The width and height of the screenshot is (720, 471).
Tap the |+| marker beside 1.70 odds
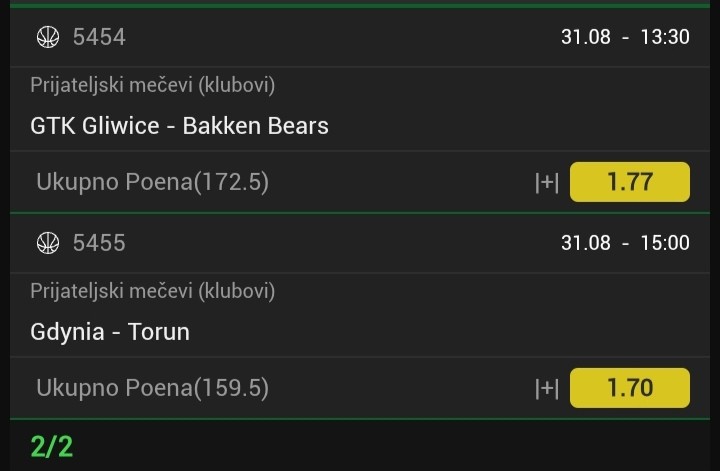pyautogui.click(x=547, y=388)
